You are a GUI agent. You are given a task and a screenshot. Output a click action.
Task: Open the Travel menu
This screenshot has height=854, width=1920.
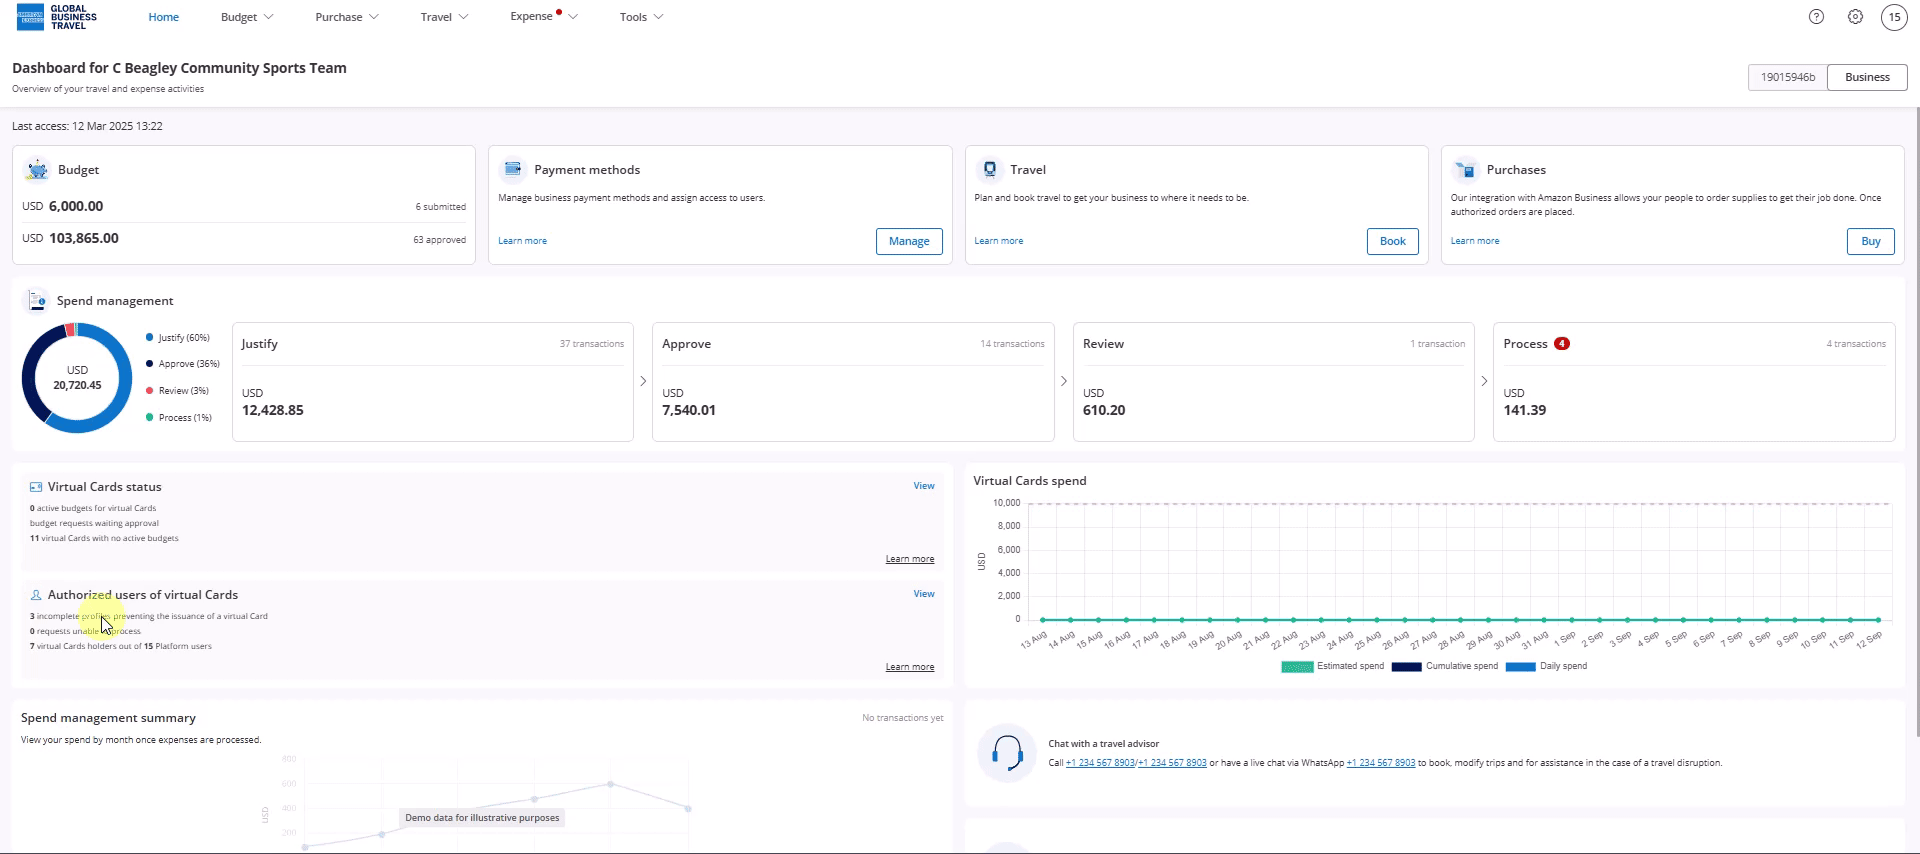pos(436,17)
